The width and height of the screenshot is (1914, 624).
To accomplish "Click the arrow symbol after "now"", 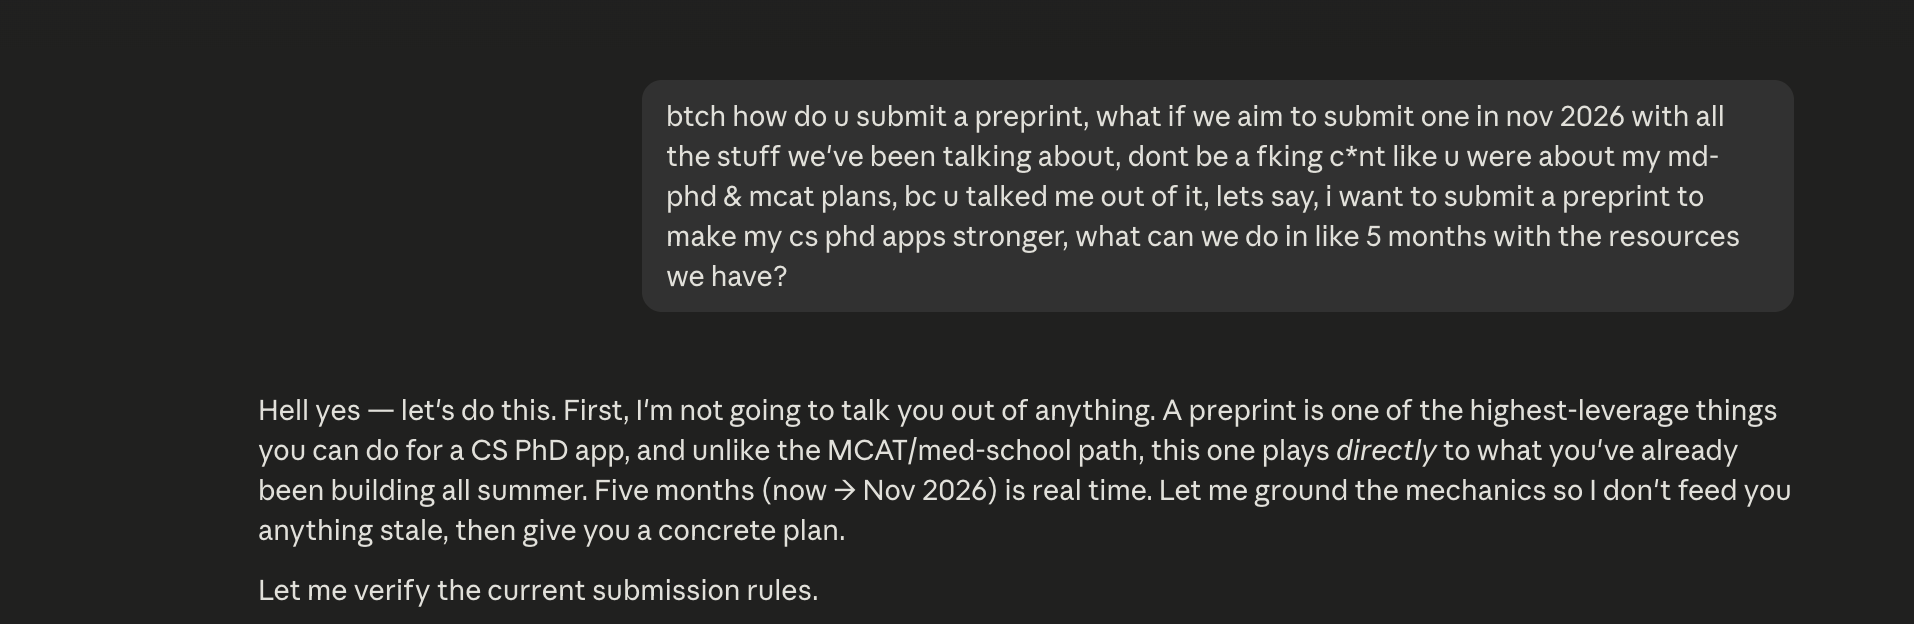I will pos(844,491).
